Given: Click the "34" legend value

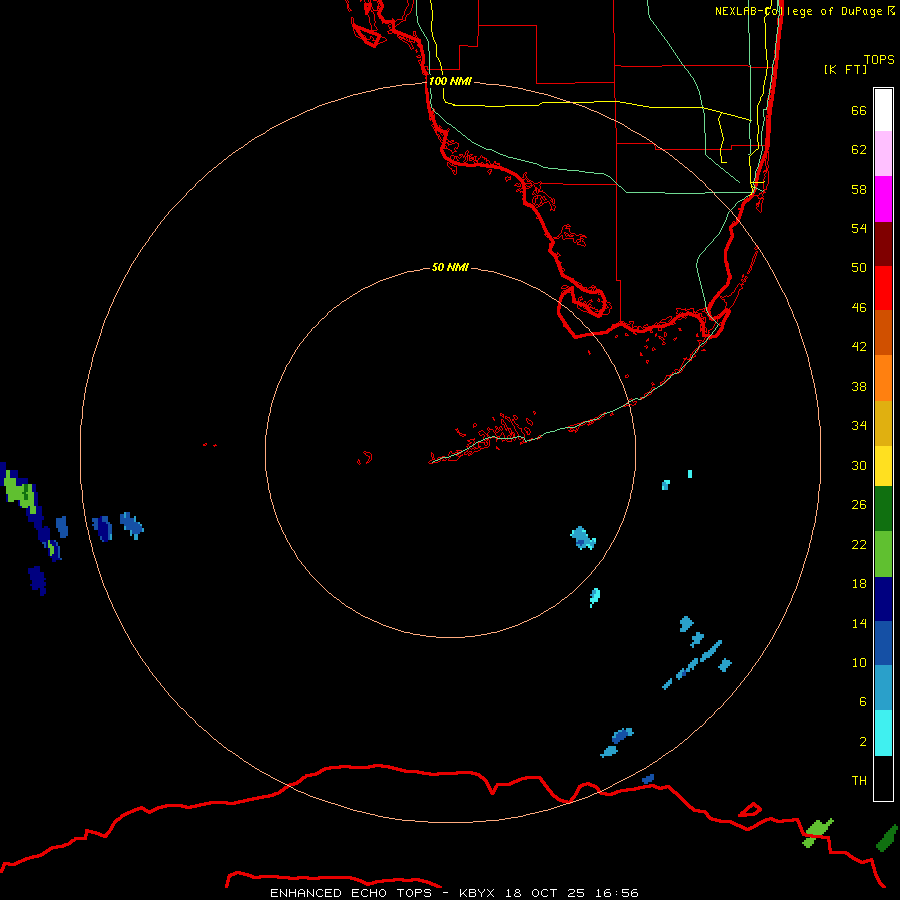Looking at the screenshot, I should 859,426.
